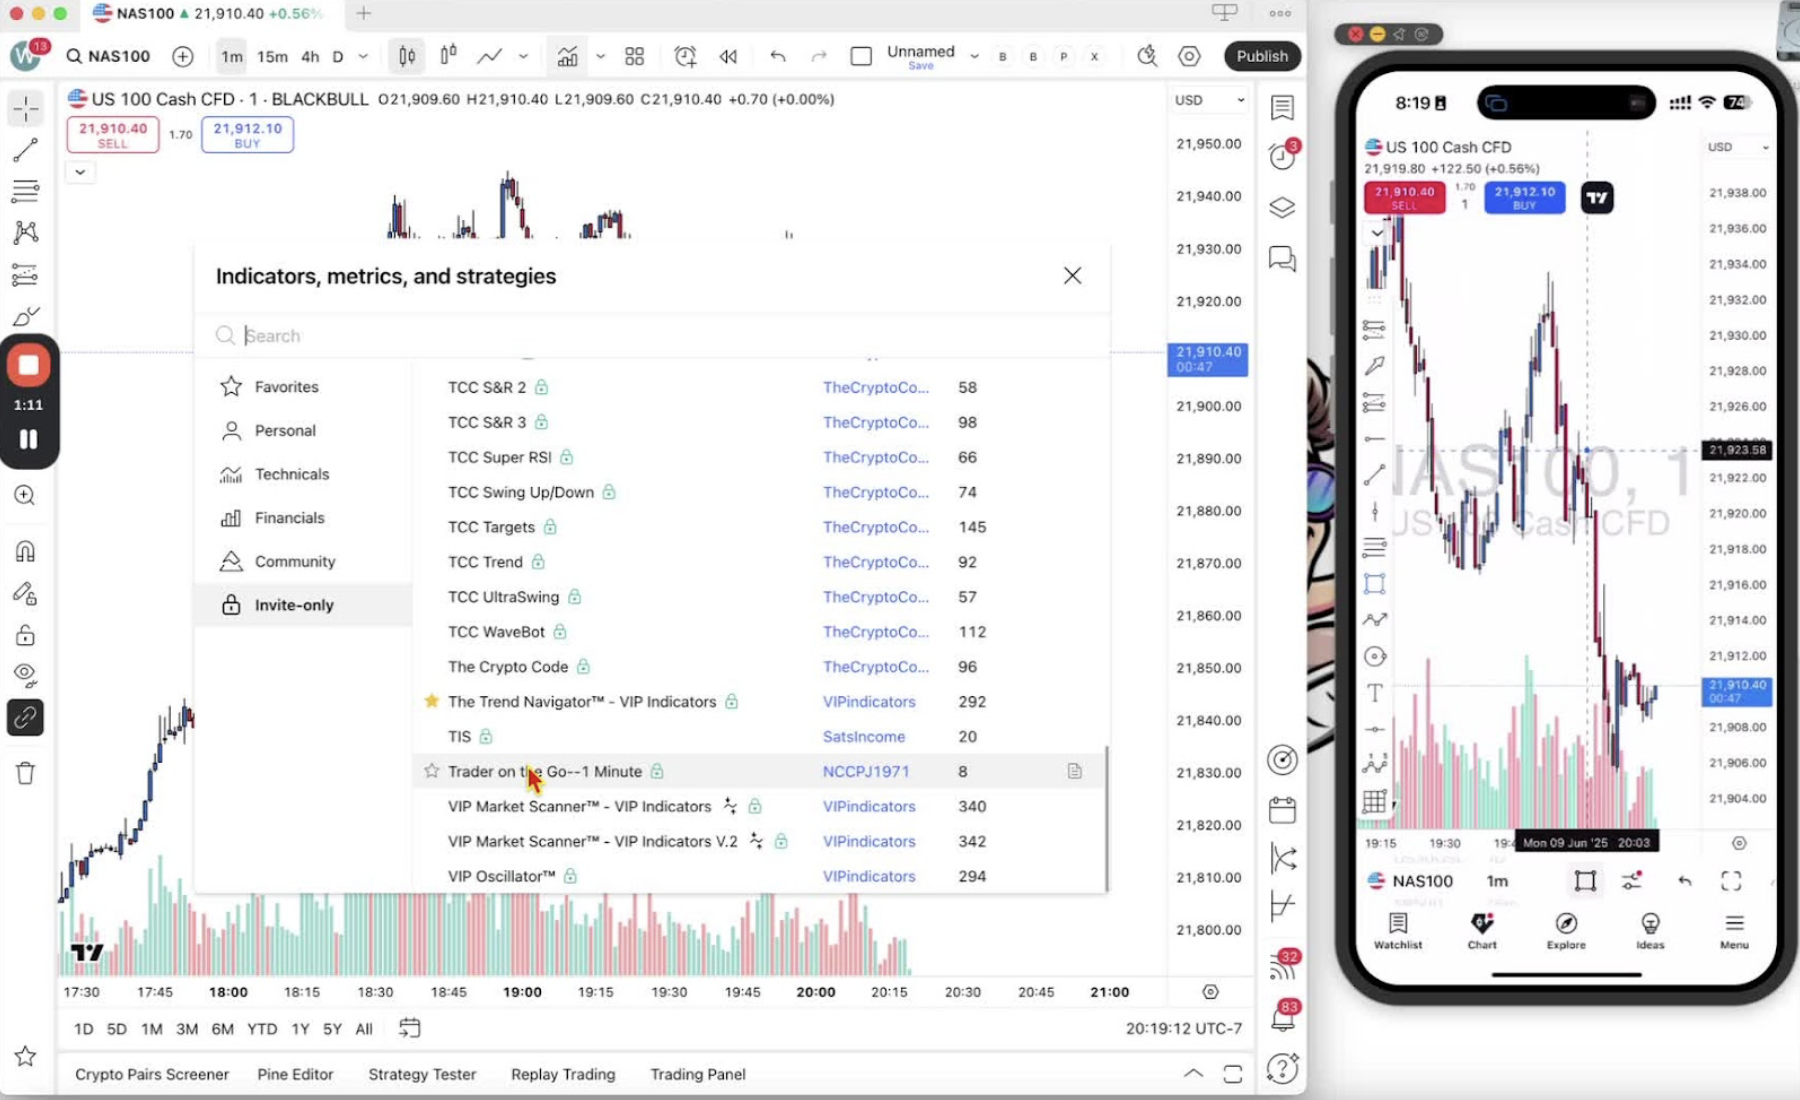Select the patterns drawing tool
Viewport: 1800px width, 1100px height.
click(26, 233)
